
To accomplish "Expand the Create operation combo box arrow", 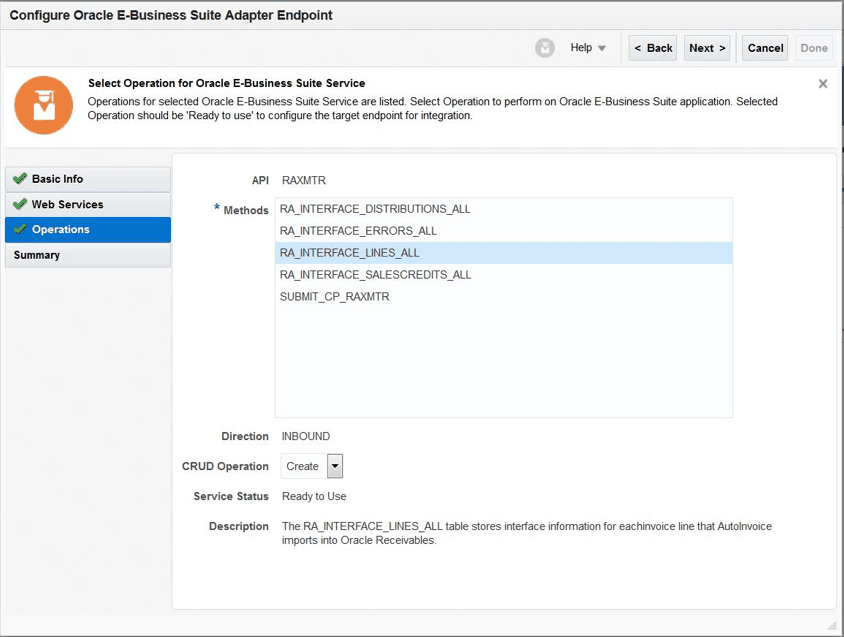I will (x=335, y=466).
